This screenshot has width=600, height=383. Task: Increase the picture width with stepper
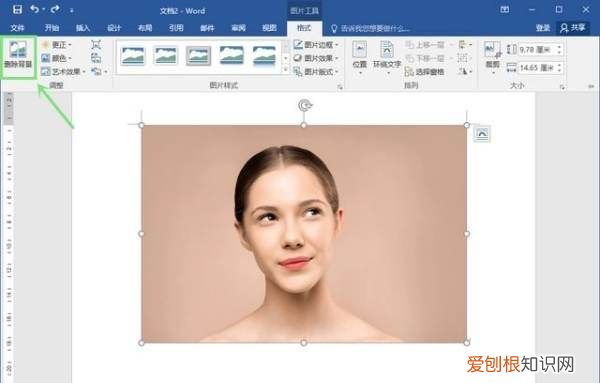click(x=560, y=65)
